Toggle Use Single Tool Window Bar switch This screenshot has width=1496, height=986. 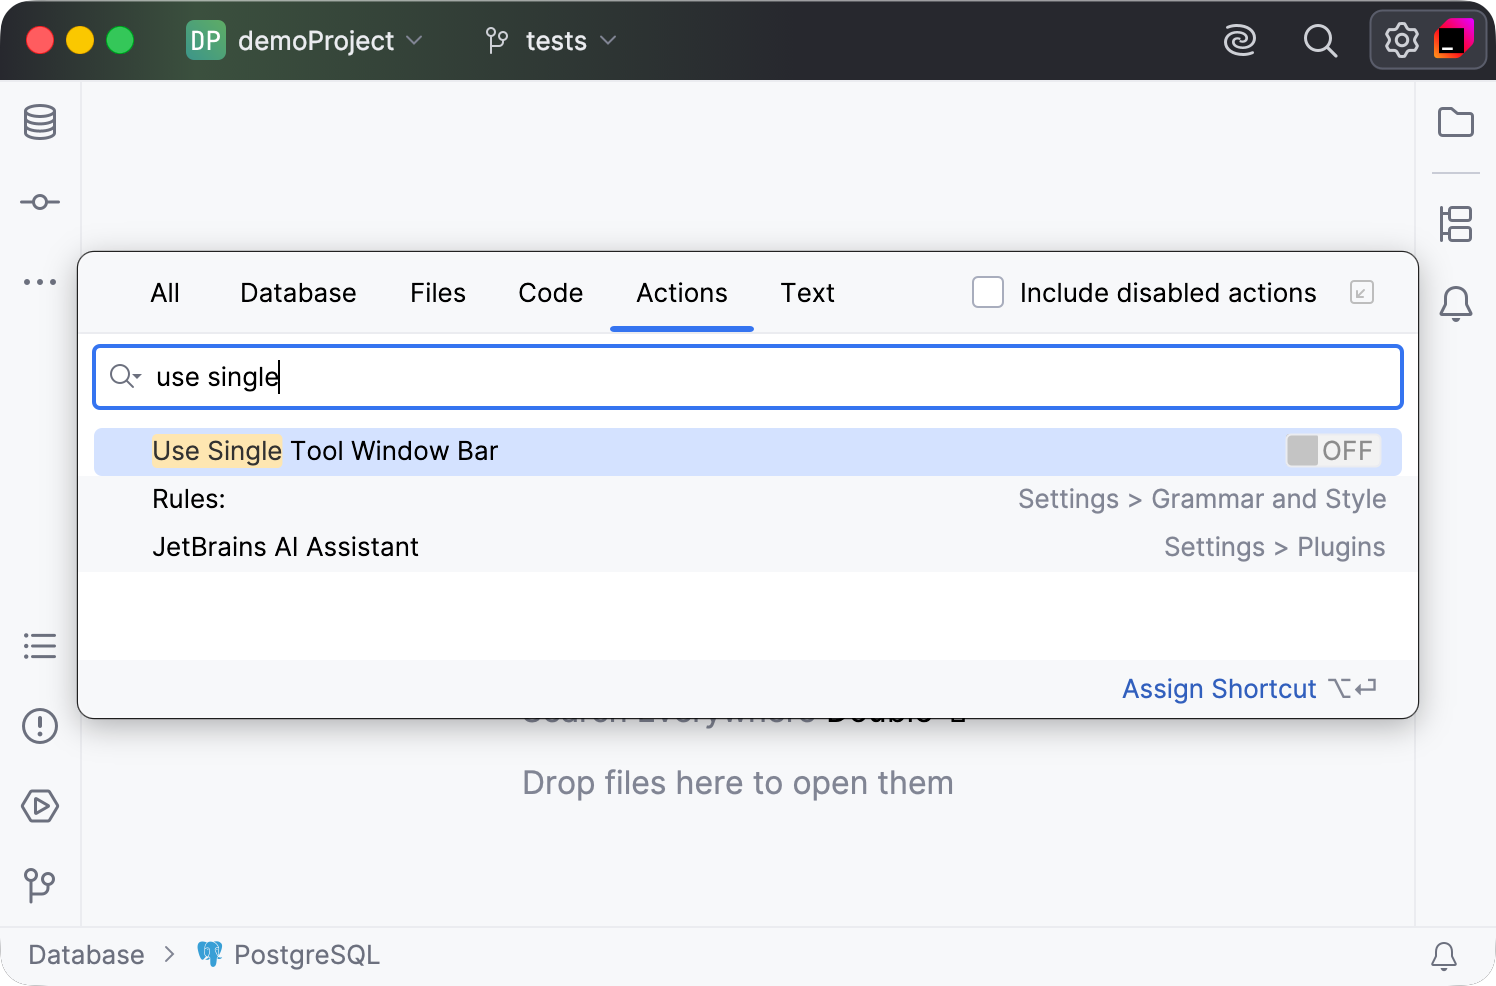(1333, 451)
